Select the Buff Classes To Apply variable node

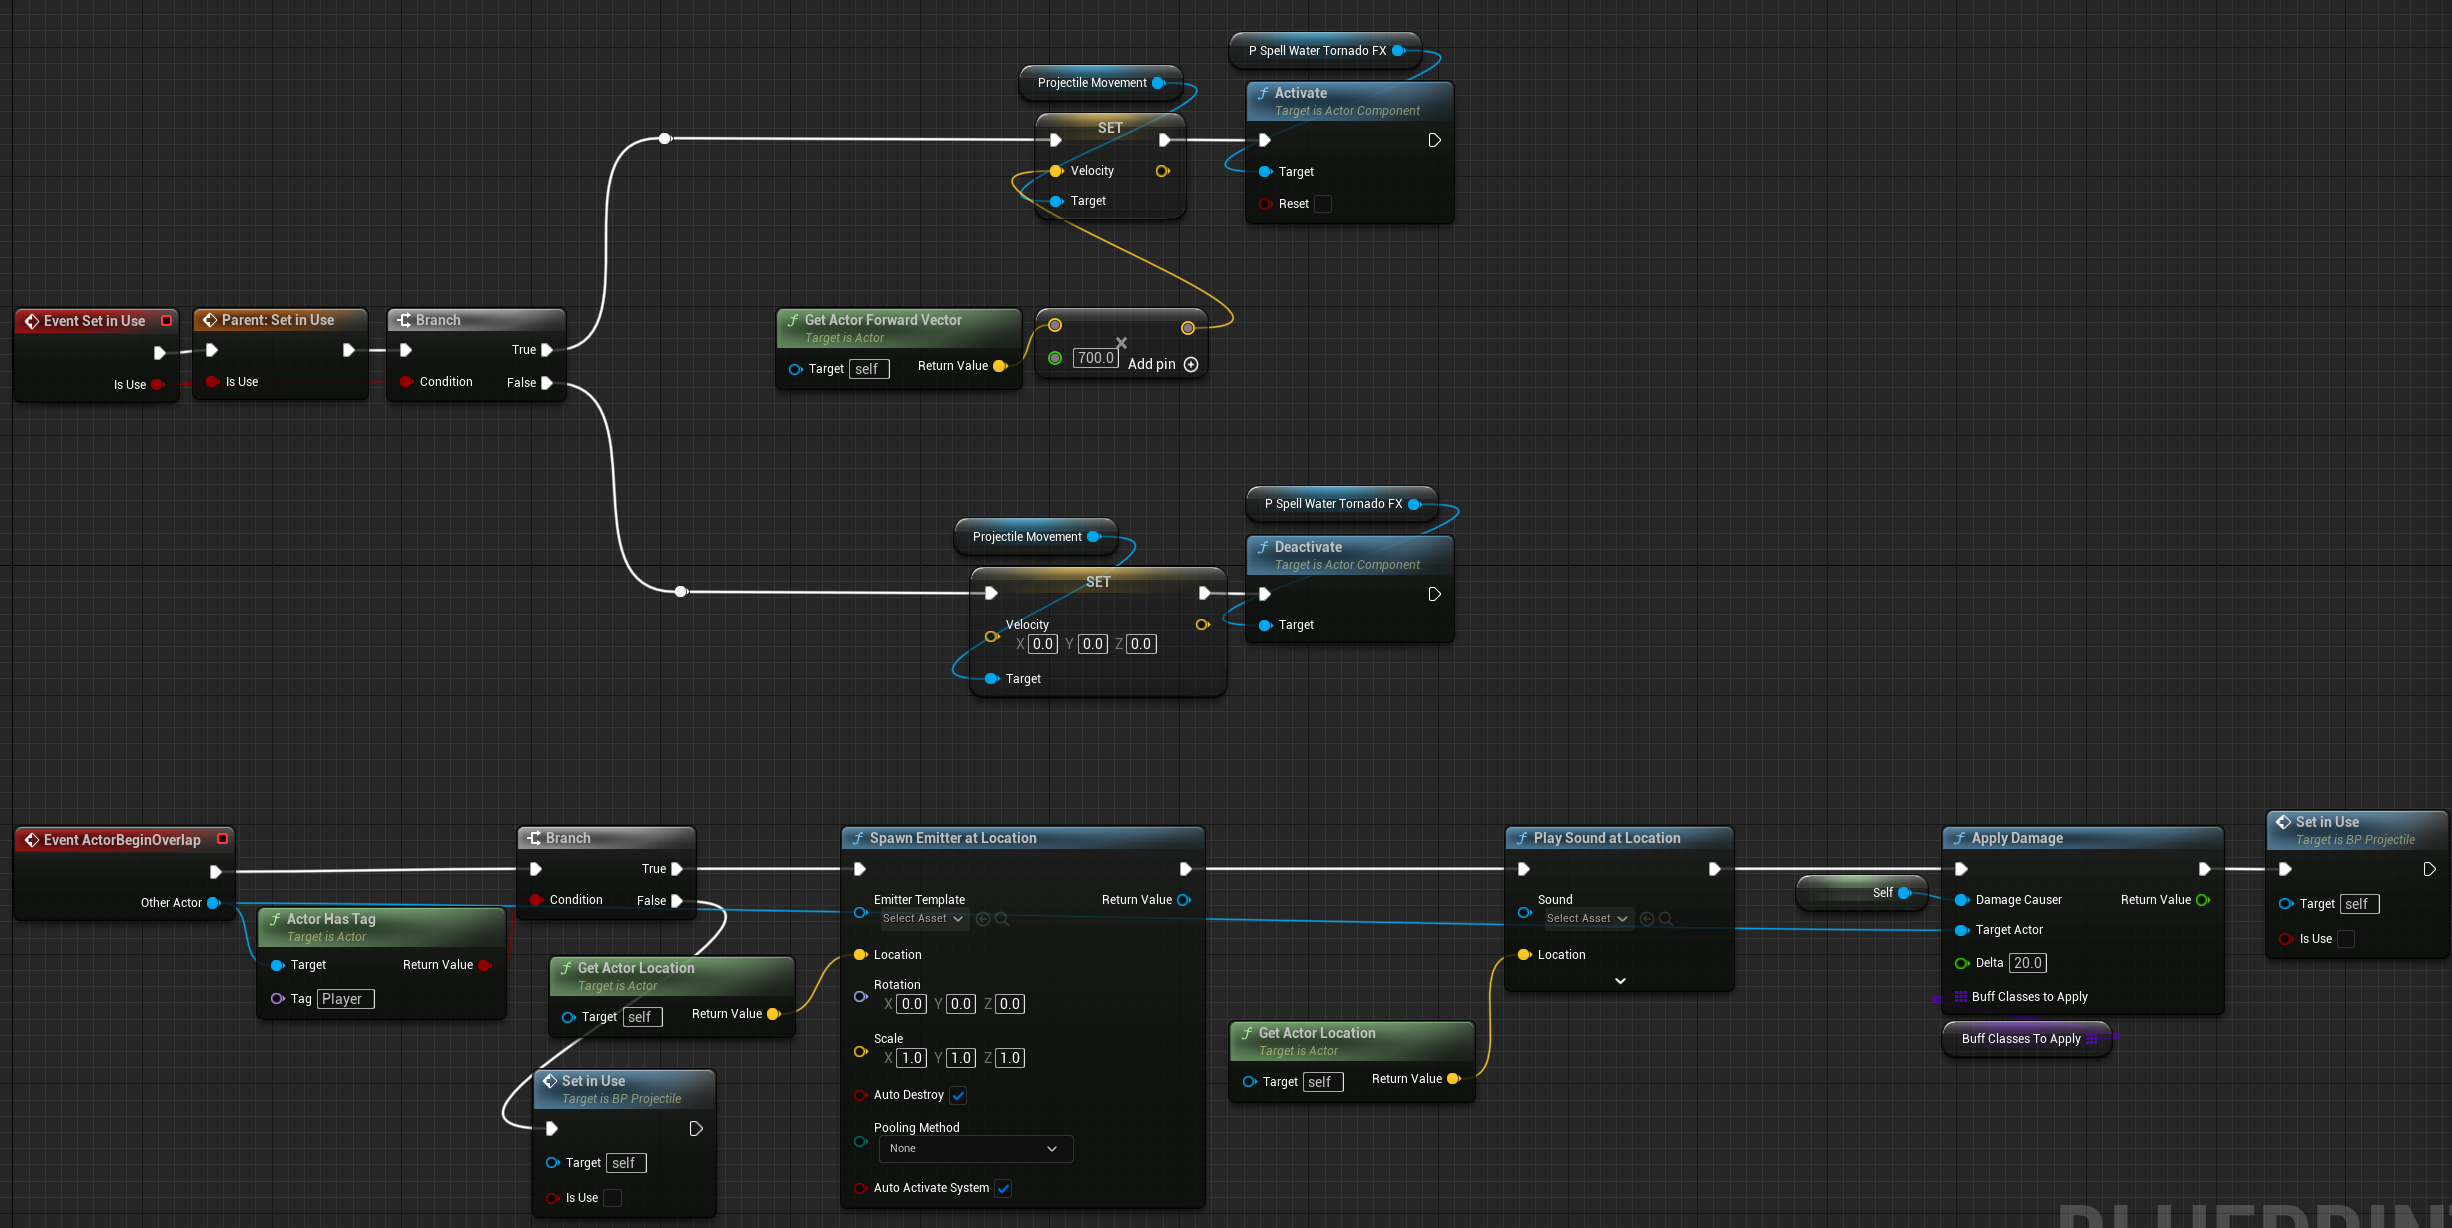[x=2020, y=1039]
